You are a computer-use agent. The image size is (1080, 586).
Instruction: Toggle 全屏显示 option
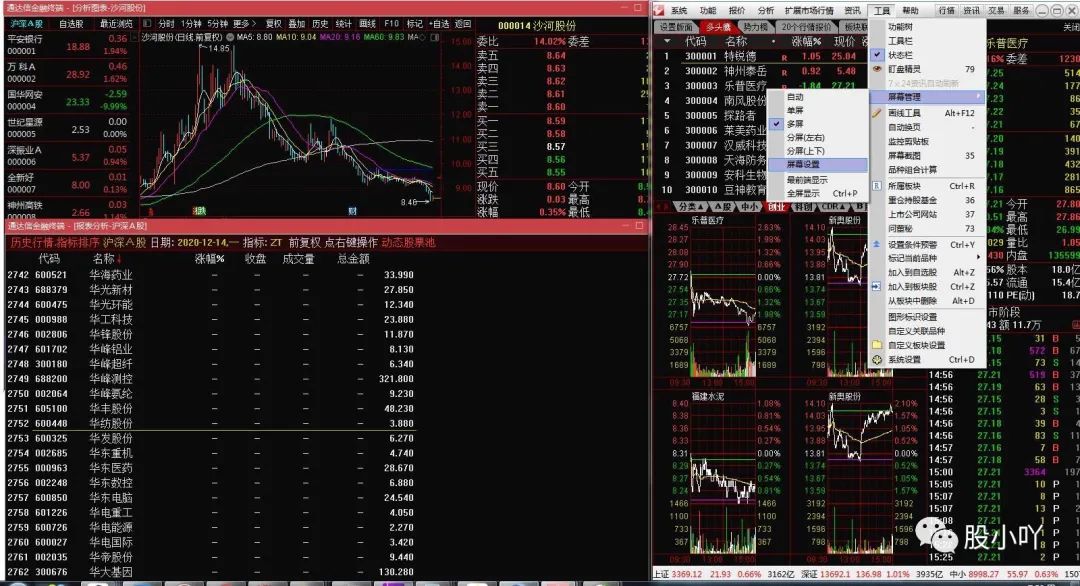[816, 193]
